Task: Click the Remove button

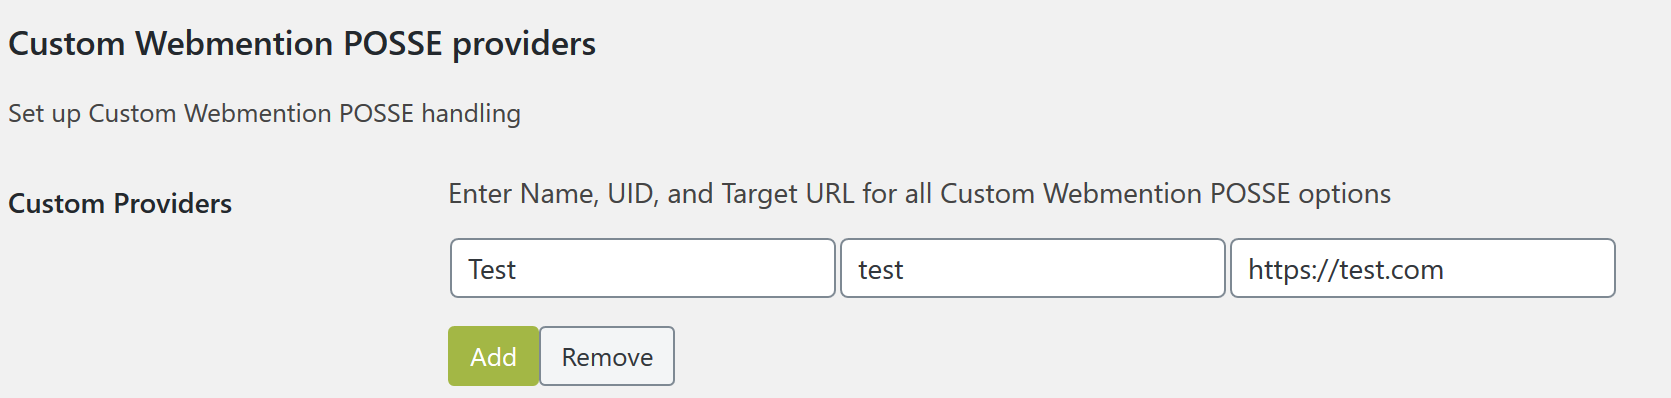Action: 607,356
